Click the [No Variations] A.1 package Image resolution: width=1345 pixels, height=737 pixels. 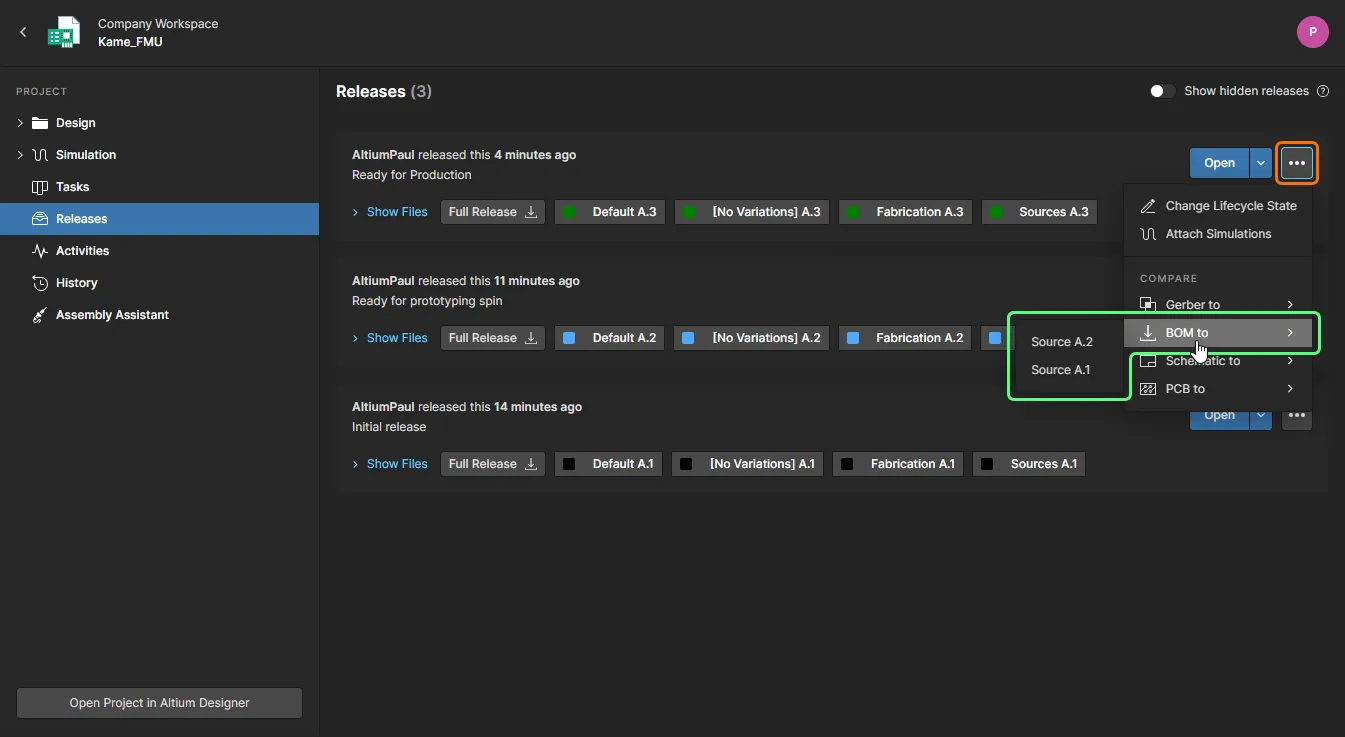click(747, 464)
